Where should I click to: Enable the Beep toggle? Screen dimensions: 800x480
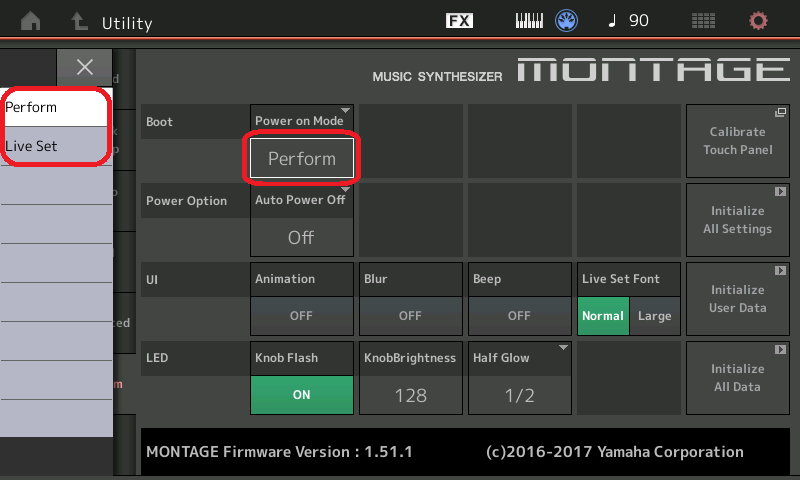tap(519, 315)
